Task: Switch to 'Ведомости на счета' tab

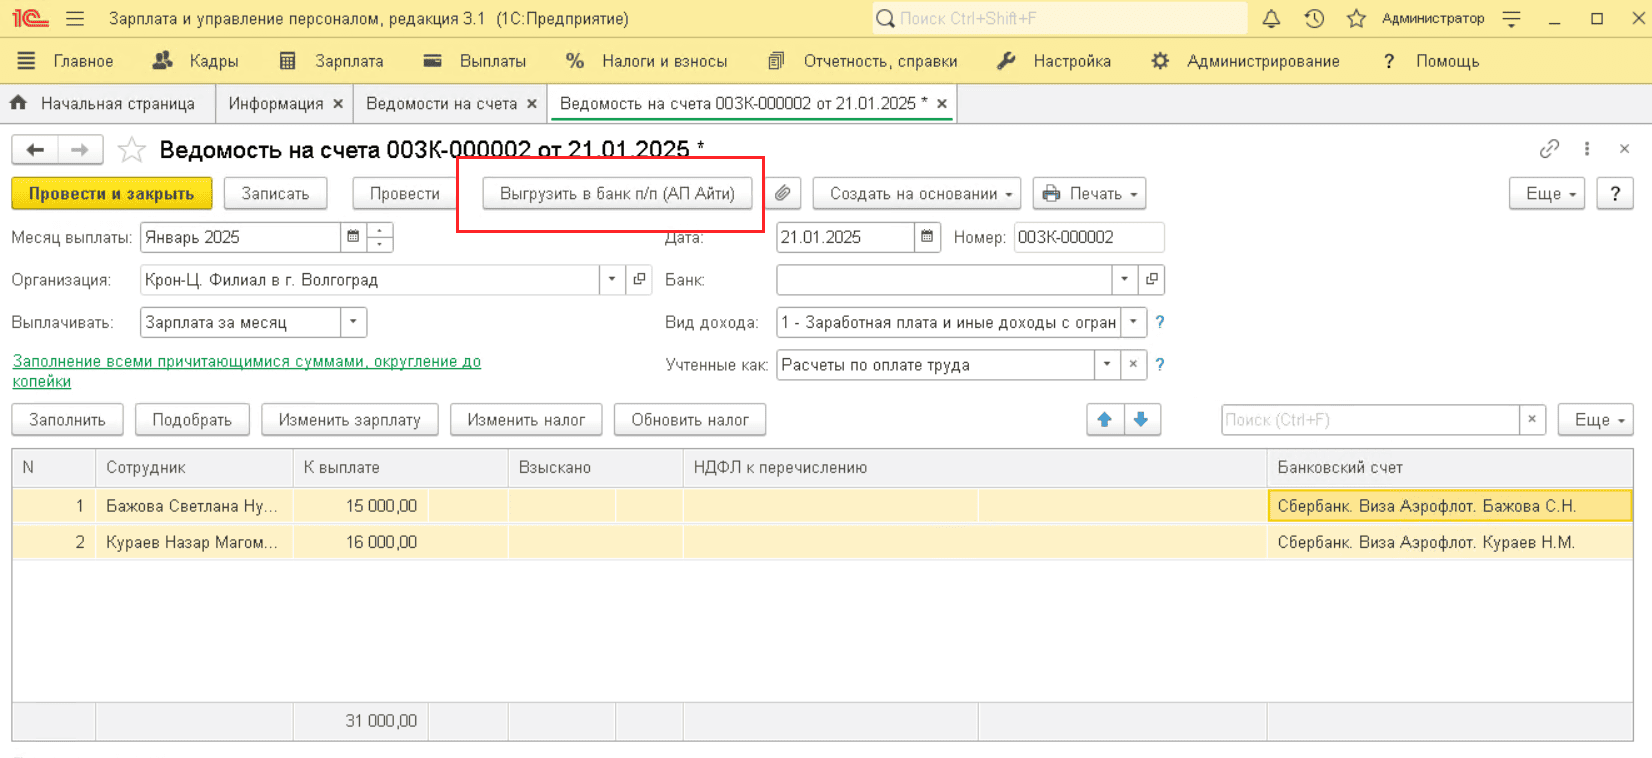Action: click(441, 103)
